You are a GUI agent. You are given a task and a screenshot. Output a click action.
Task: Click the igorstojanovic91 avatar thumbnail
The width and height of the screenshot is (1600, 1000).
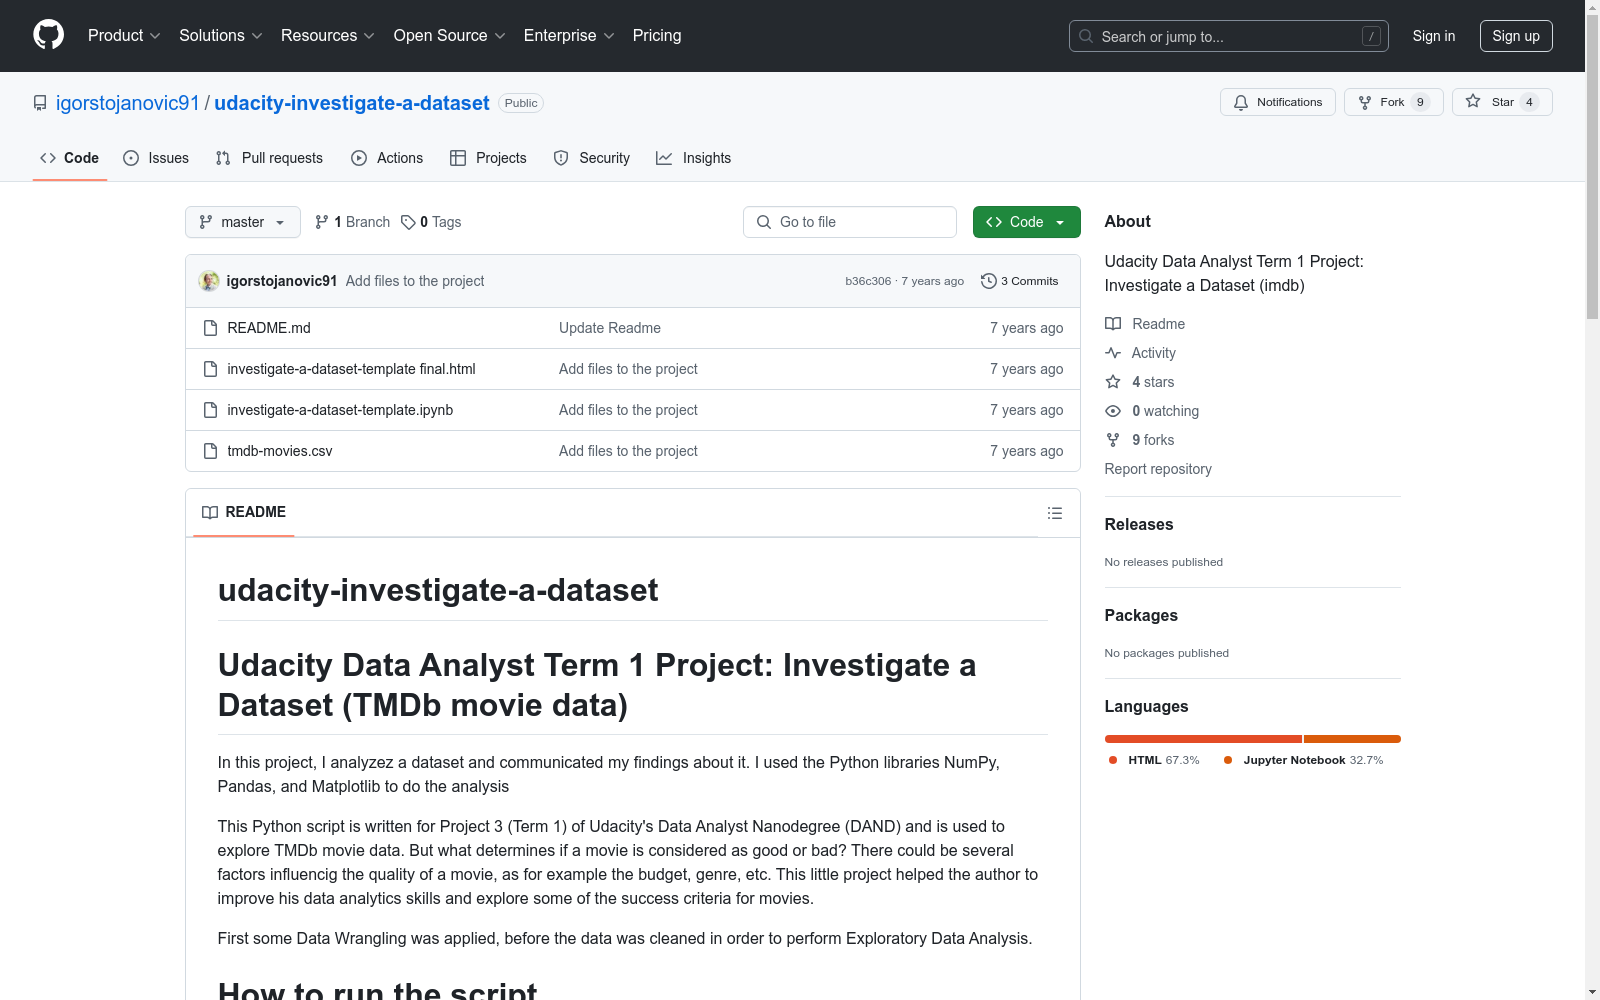[x=209, y=281]
